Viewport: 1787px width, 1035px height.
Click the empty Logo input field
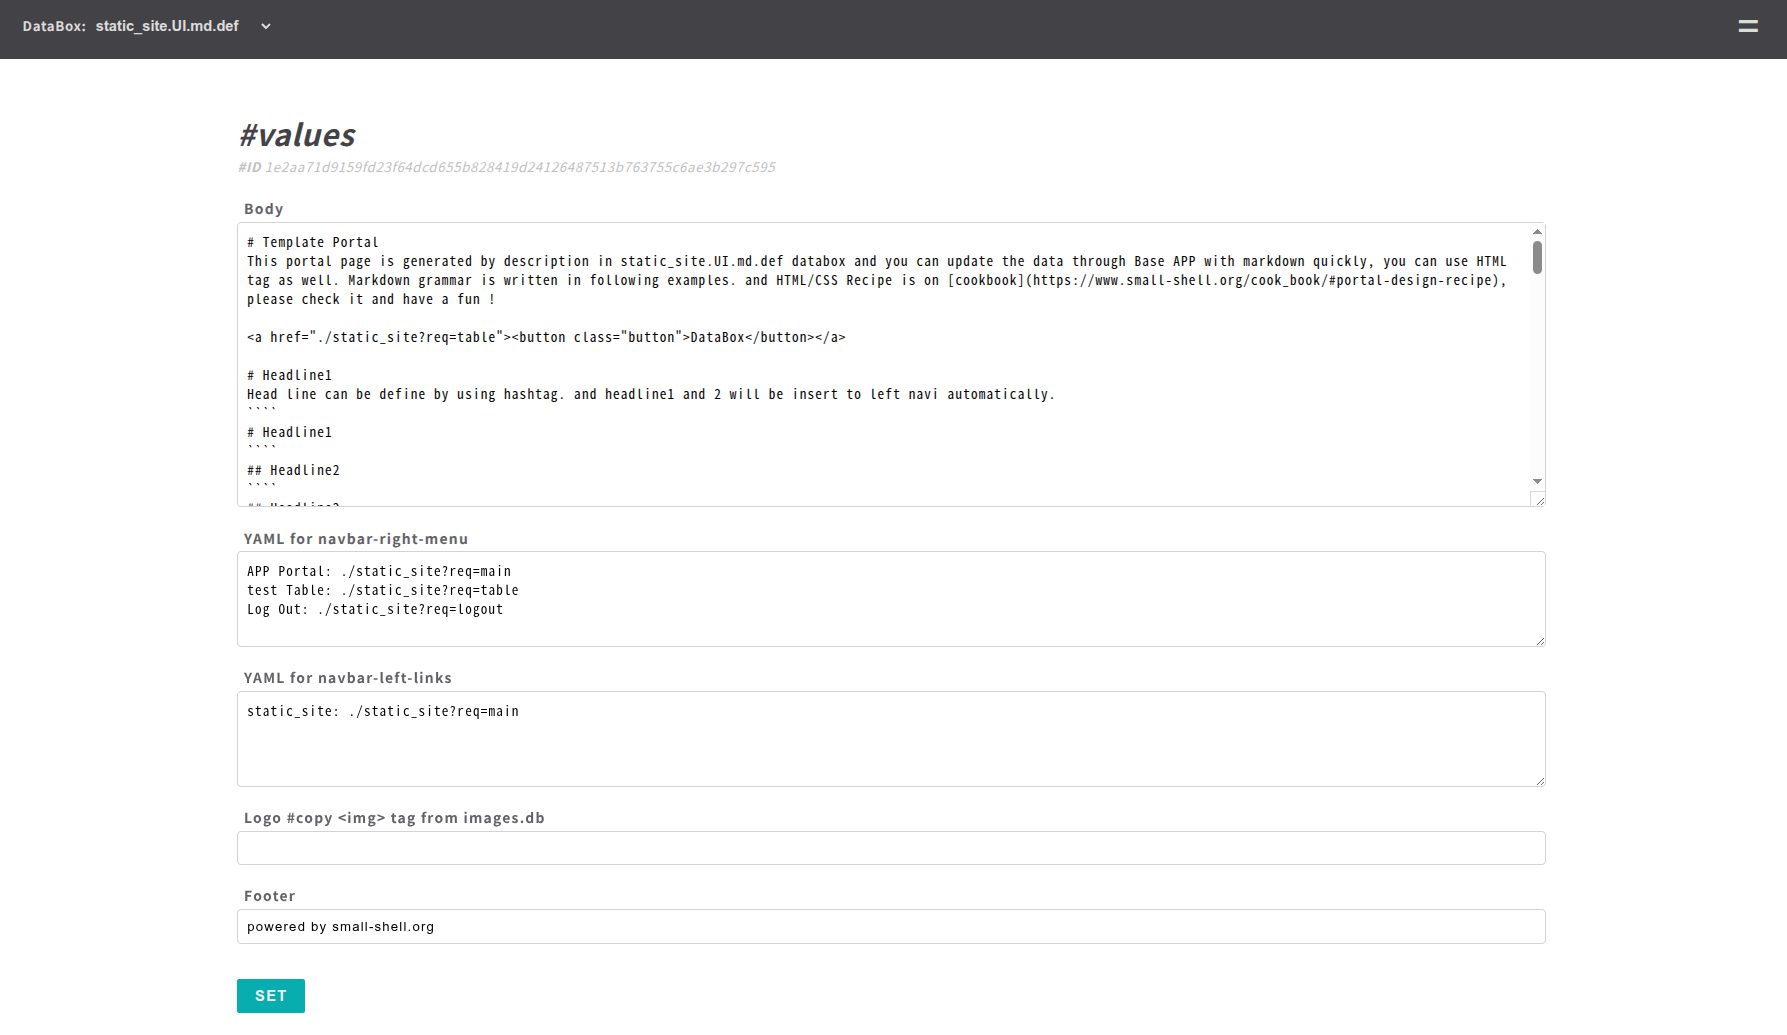tap(891, 848)
